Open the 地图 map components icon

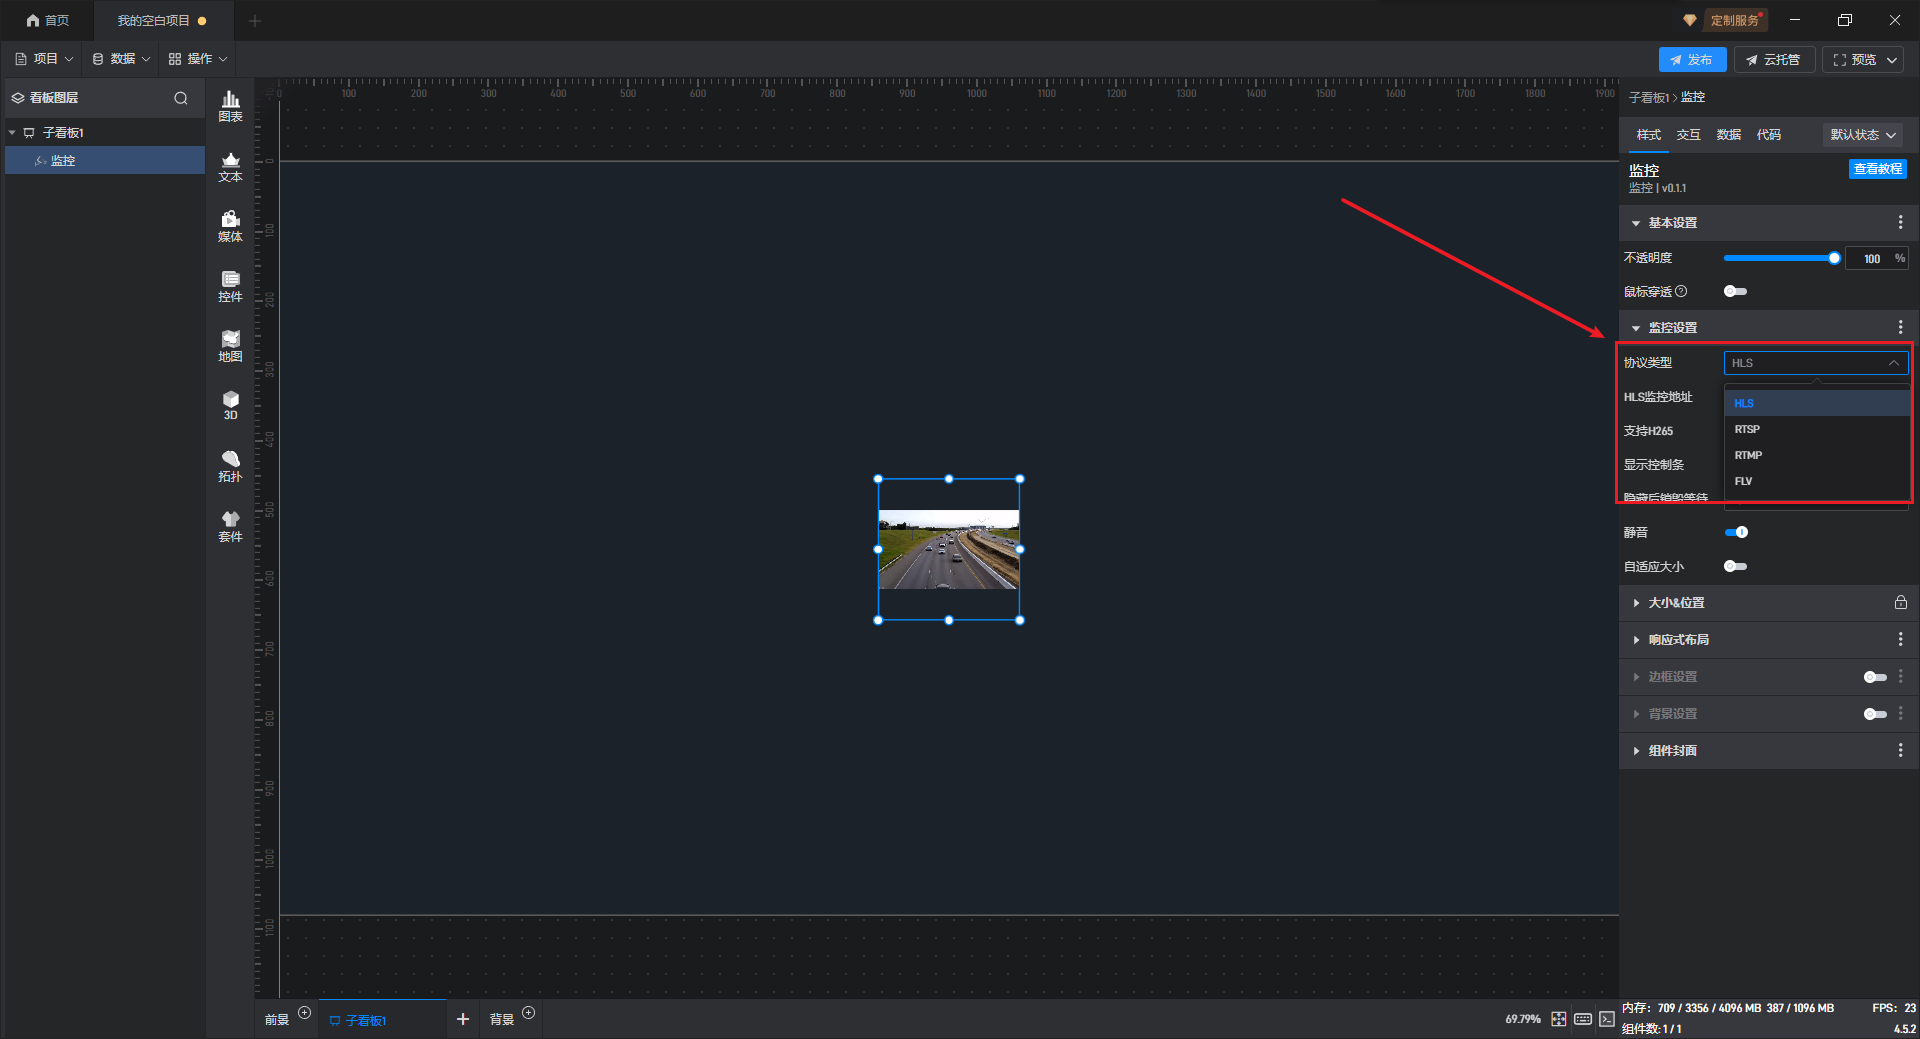click(230, 346)
